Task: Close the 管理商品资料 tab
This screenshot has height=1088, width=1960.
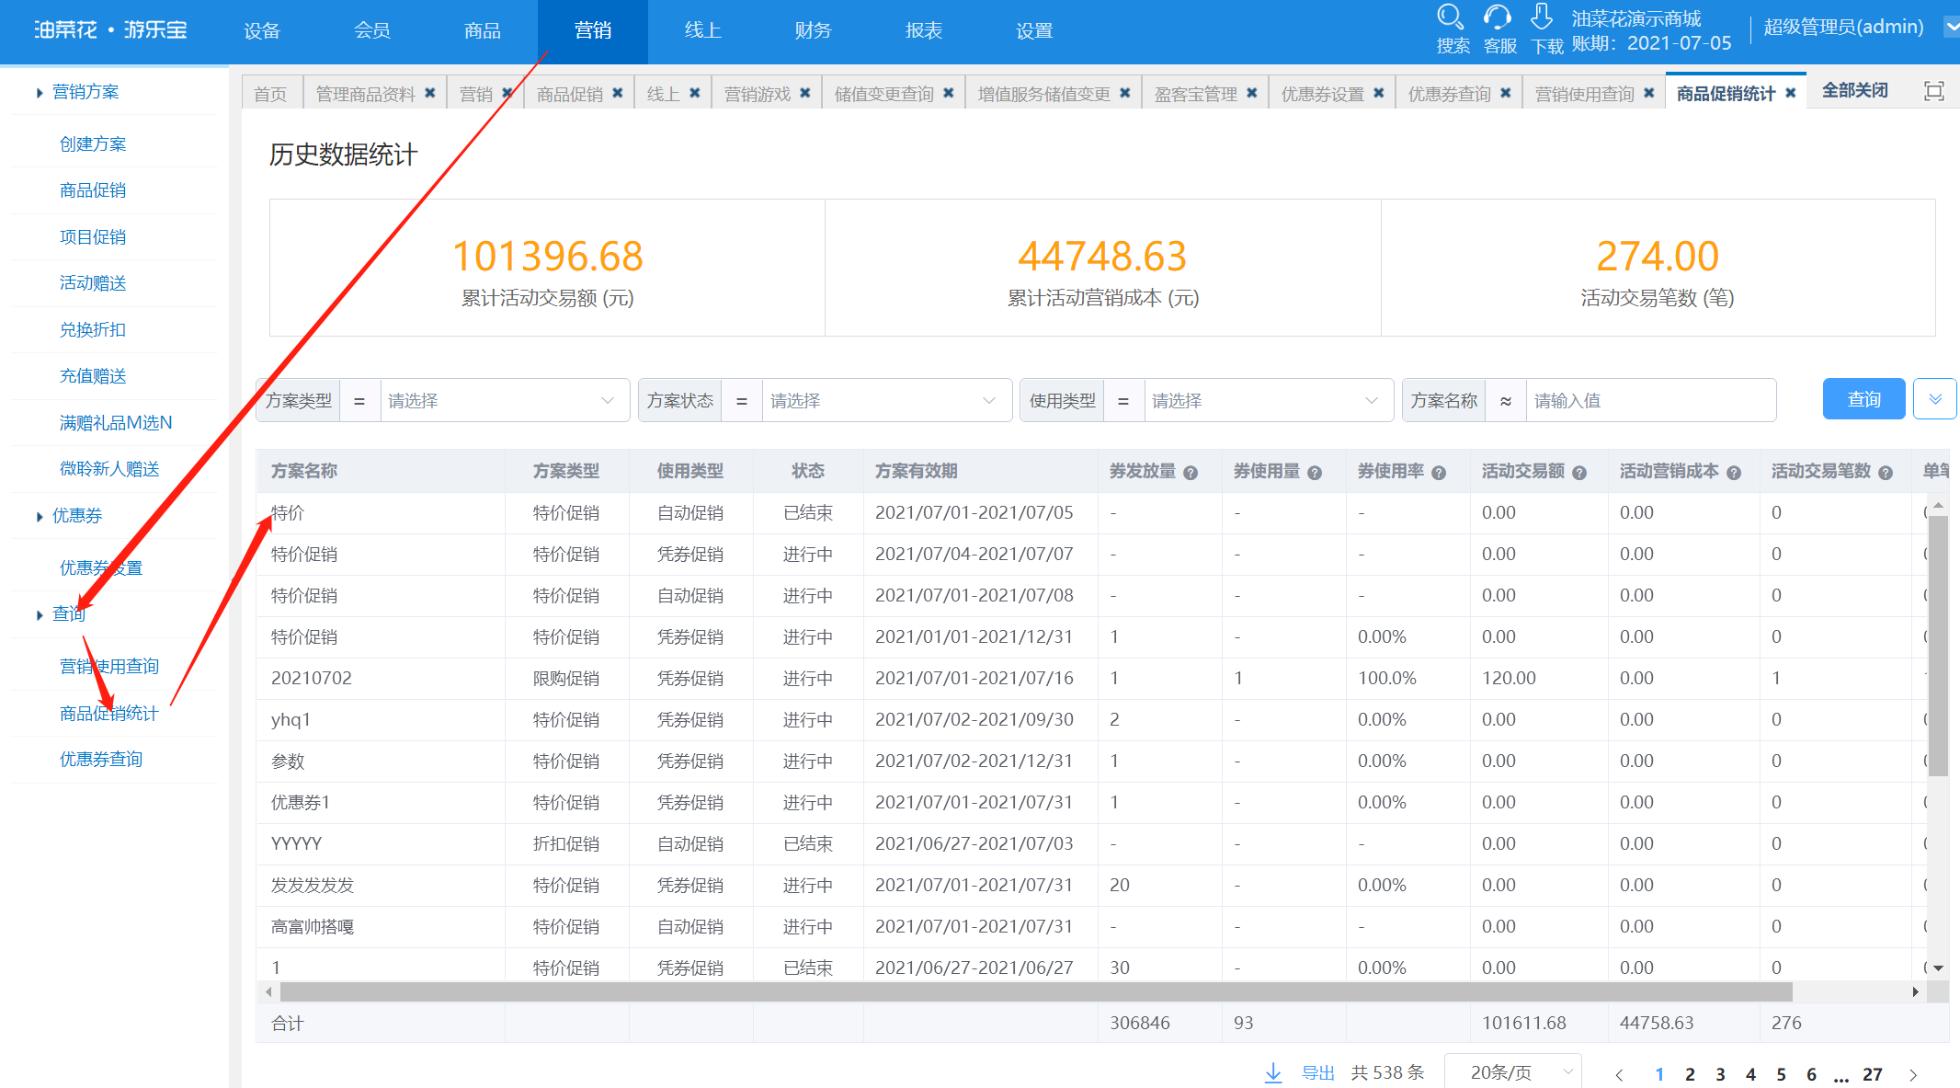Action: pos(430,93)
